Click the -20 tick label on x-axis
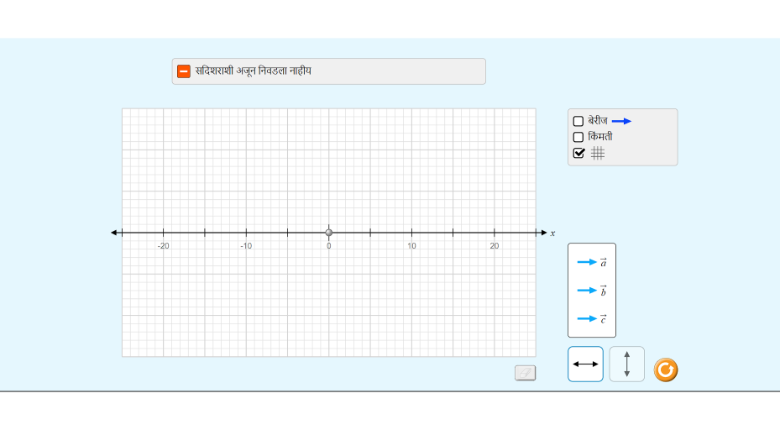 click(x=163, y=246)
